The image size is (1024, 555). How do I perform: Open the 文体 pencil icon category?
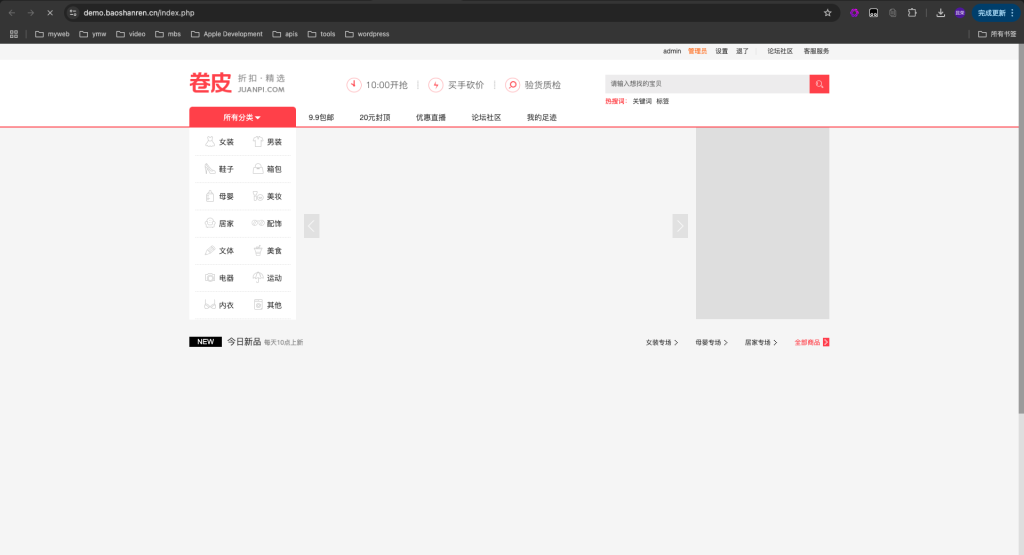pyautogui.click(x=210, y=251)
